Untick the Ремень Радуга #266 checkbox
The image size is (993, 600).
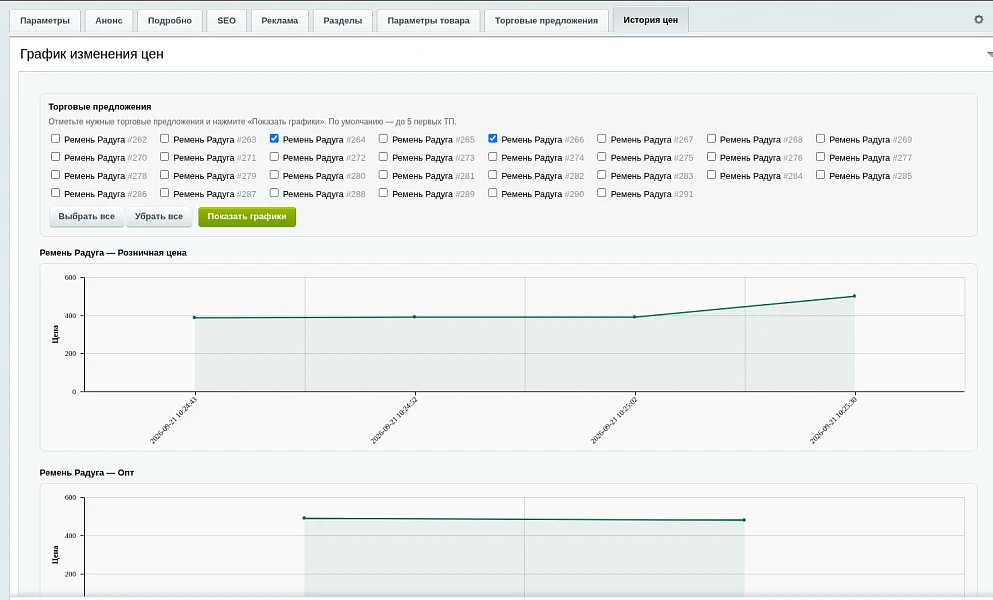click(493, 139)
